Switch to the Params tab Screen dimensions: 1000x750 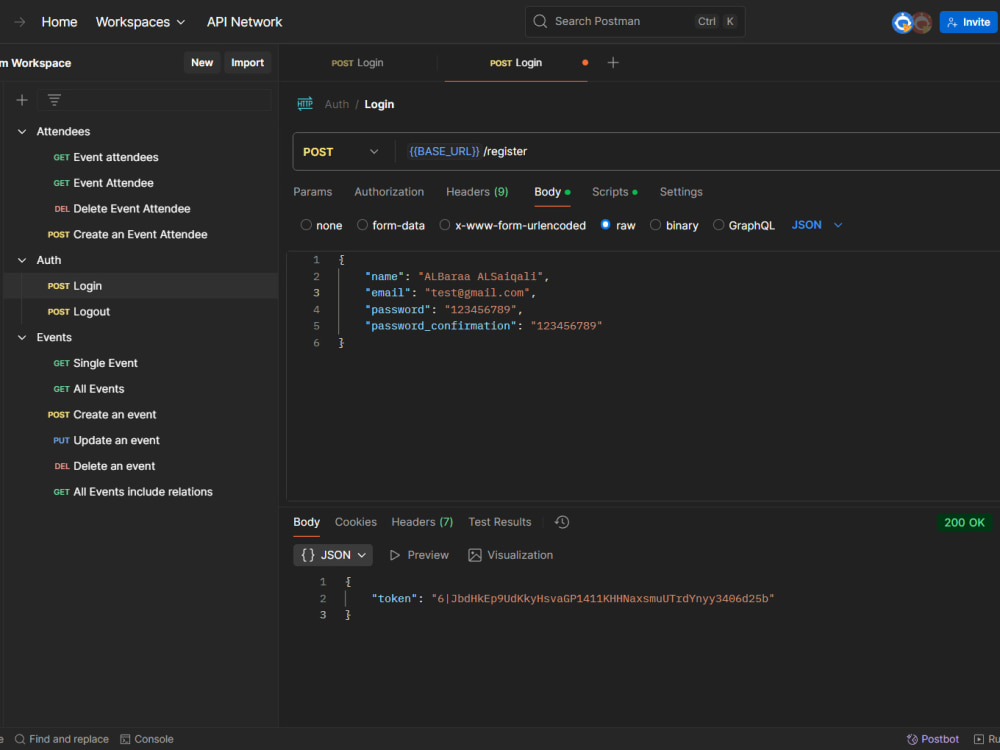pyautogui.click(x=312, y=192)
